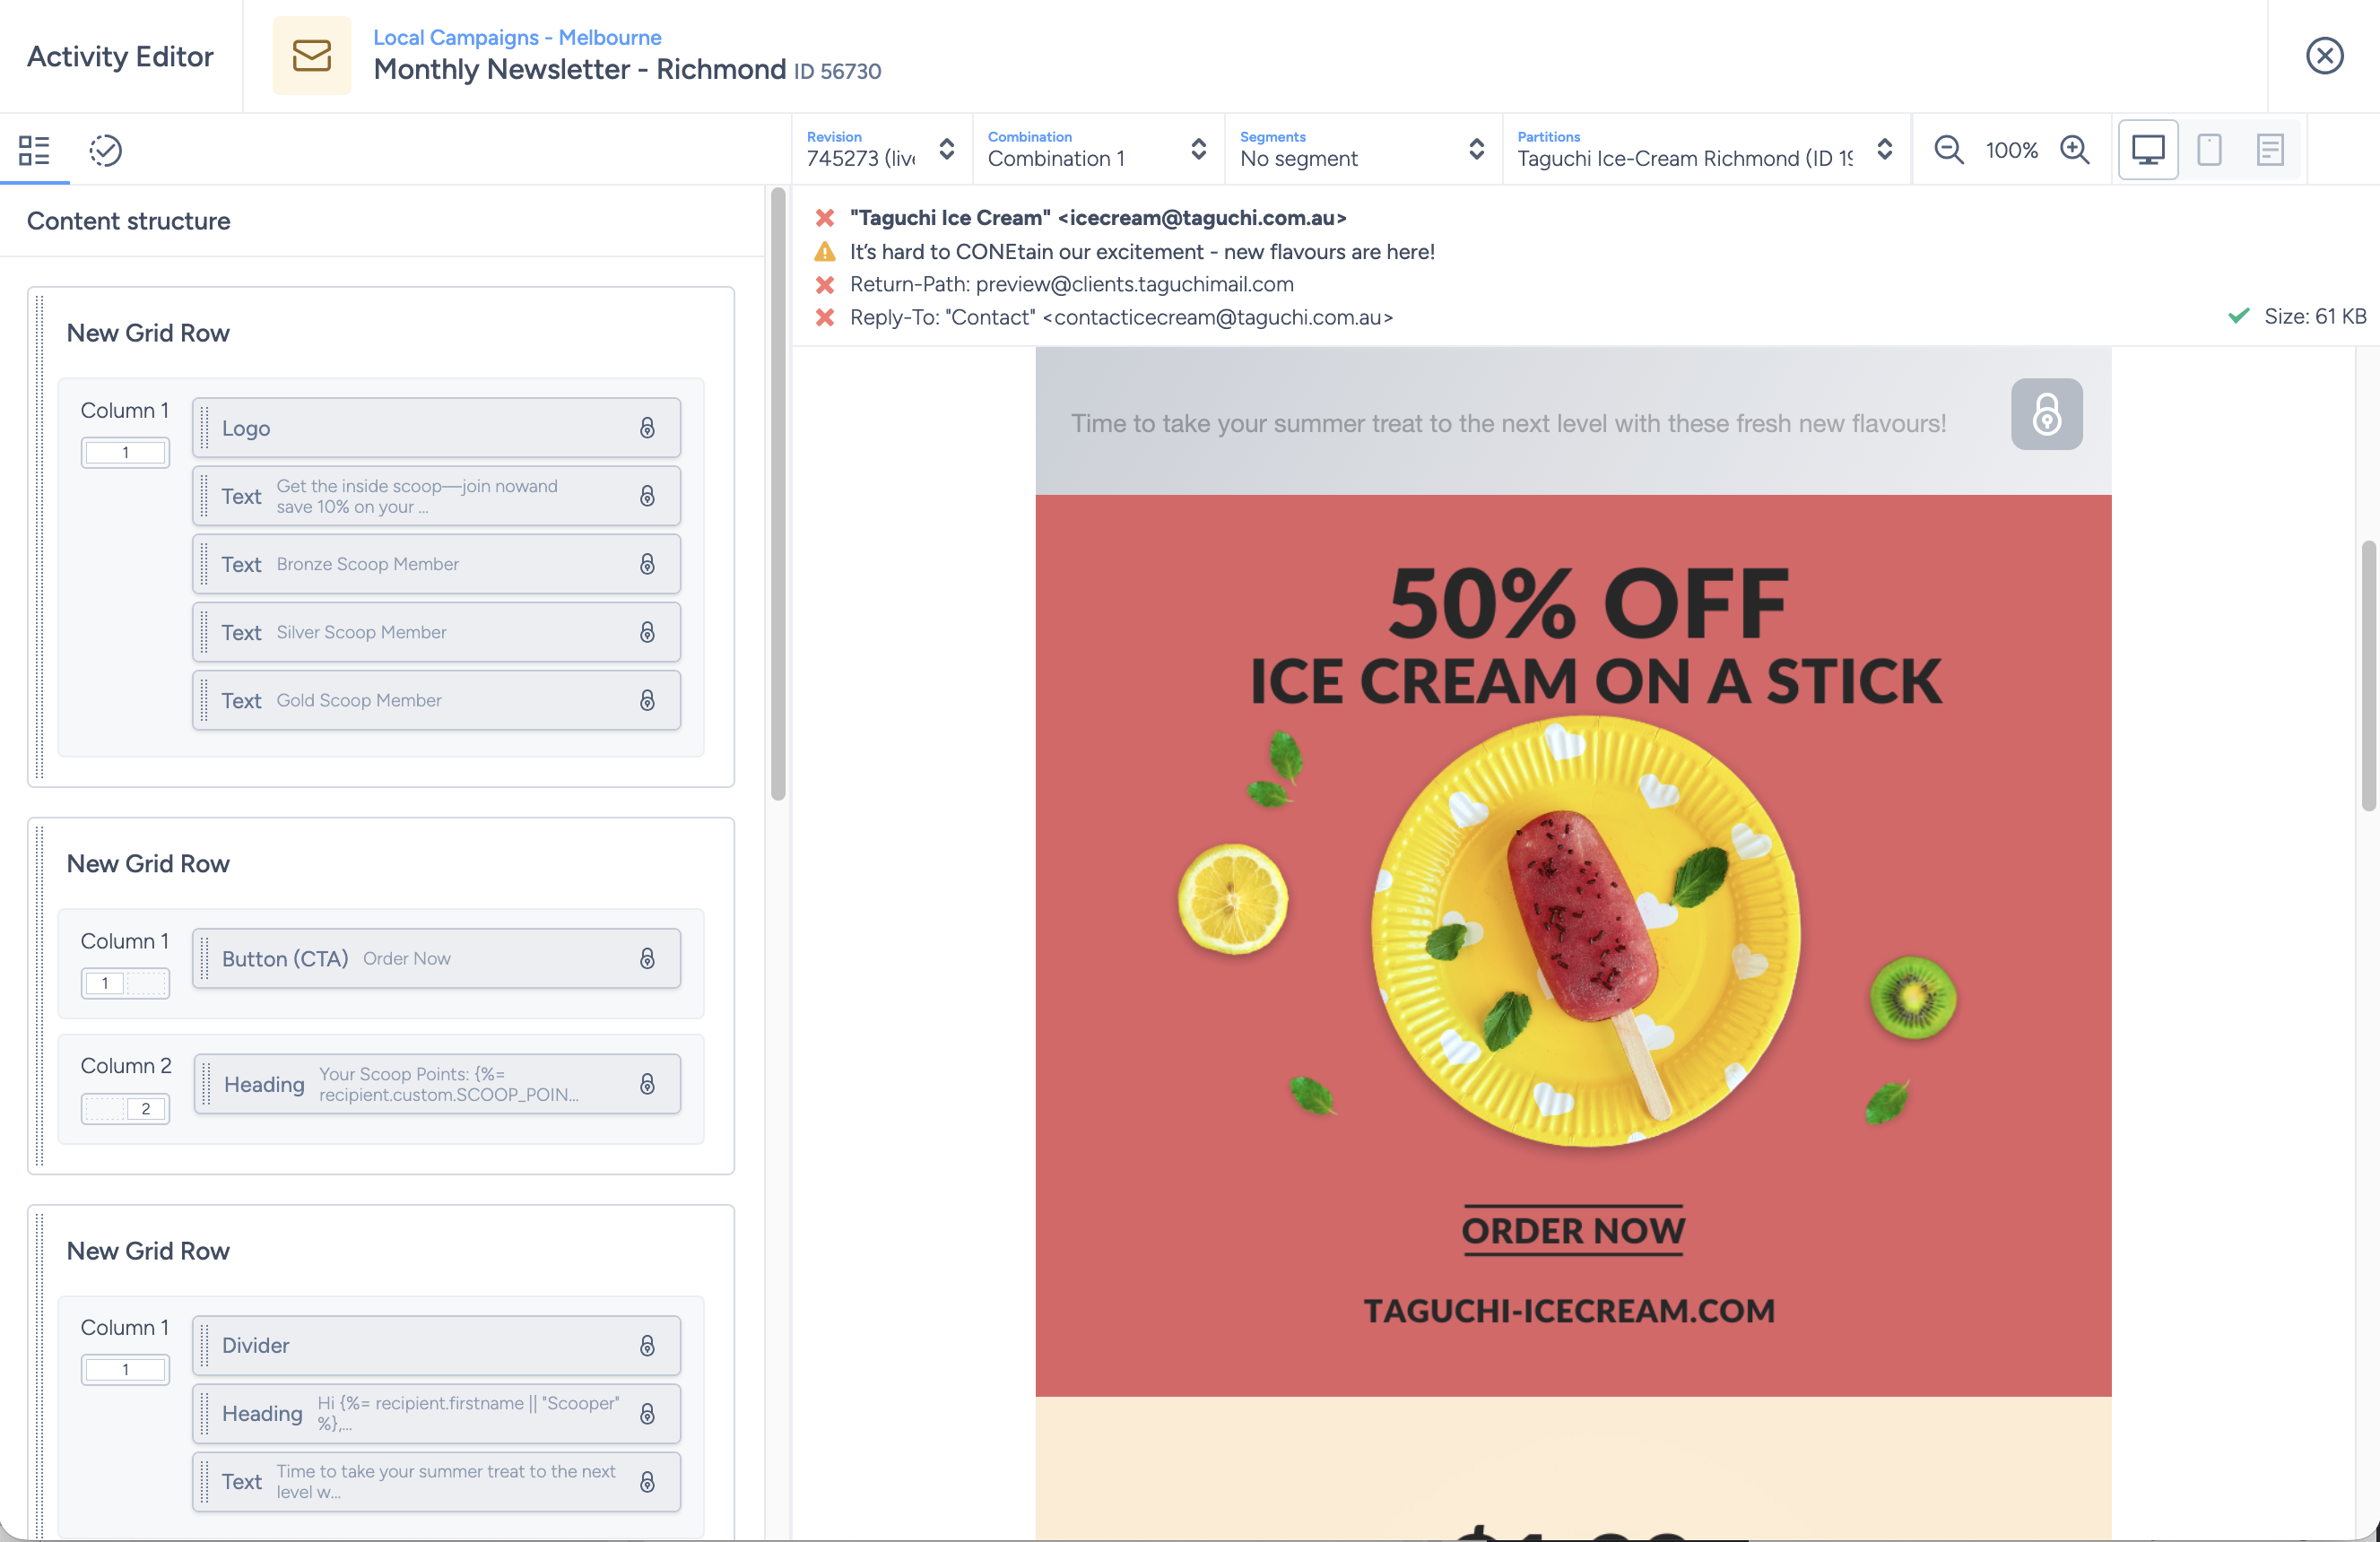Click the subject line warning icon
The image size is (2380, 1542).
click(825, 251)
